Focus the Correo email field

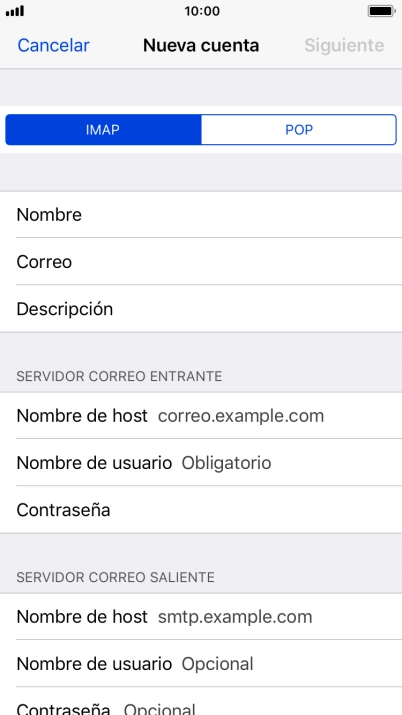coord(201,262)
